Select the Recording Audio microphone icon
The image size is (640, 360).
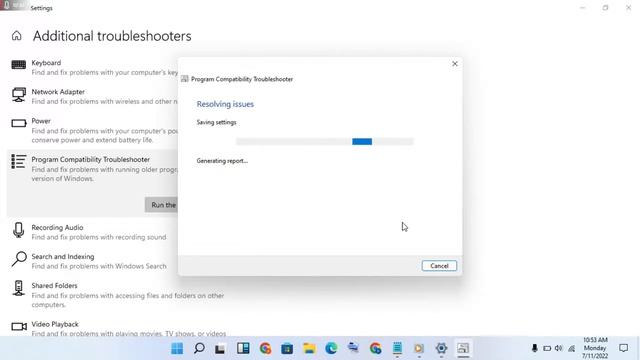(x=18, y=230)
